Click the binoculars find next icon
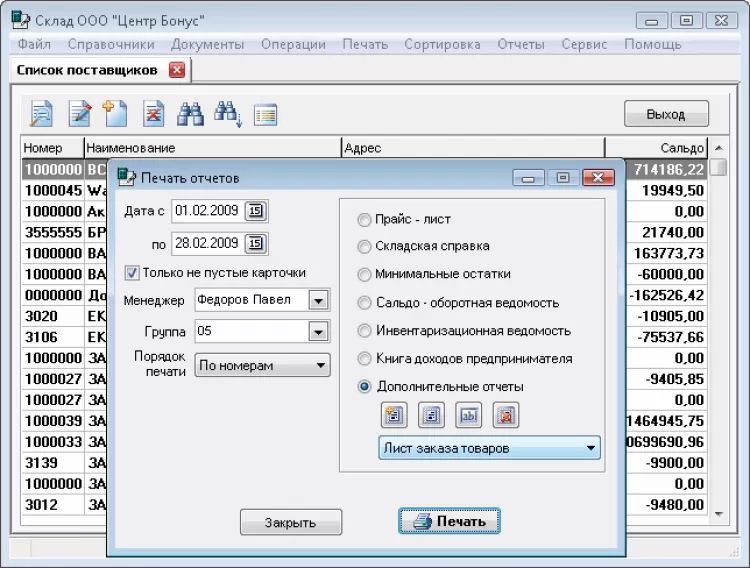The image size is (750, 568). [x=228, y=114]
